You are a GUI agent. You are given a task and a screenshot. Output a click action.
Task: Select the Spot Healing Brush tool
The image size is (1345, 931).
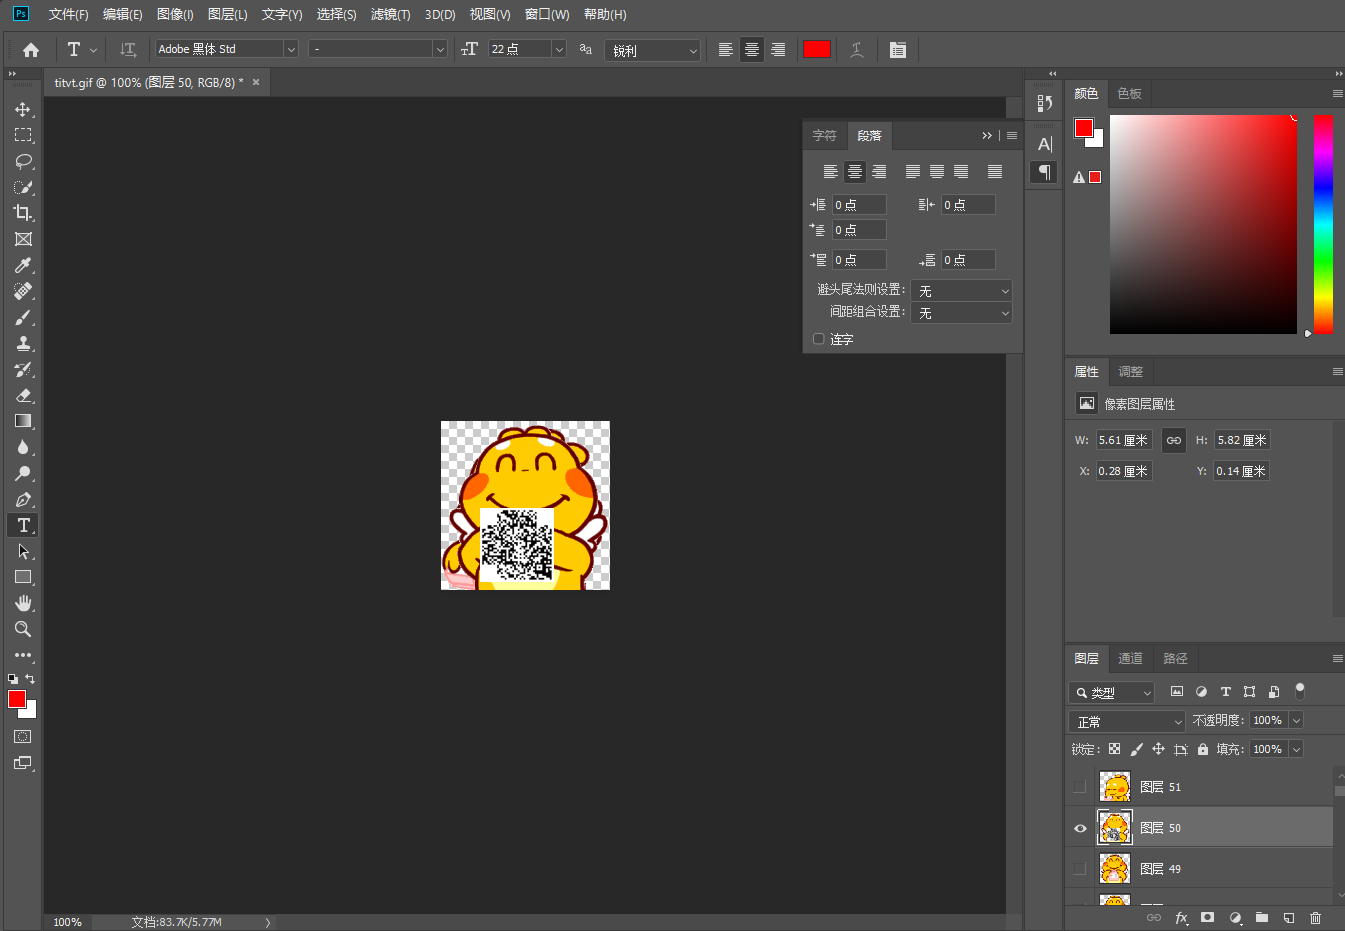click(x=23, y=291)
